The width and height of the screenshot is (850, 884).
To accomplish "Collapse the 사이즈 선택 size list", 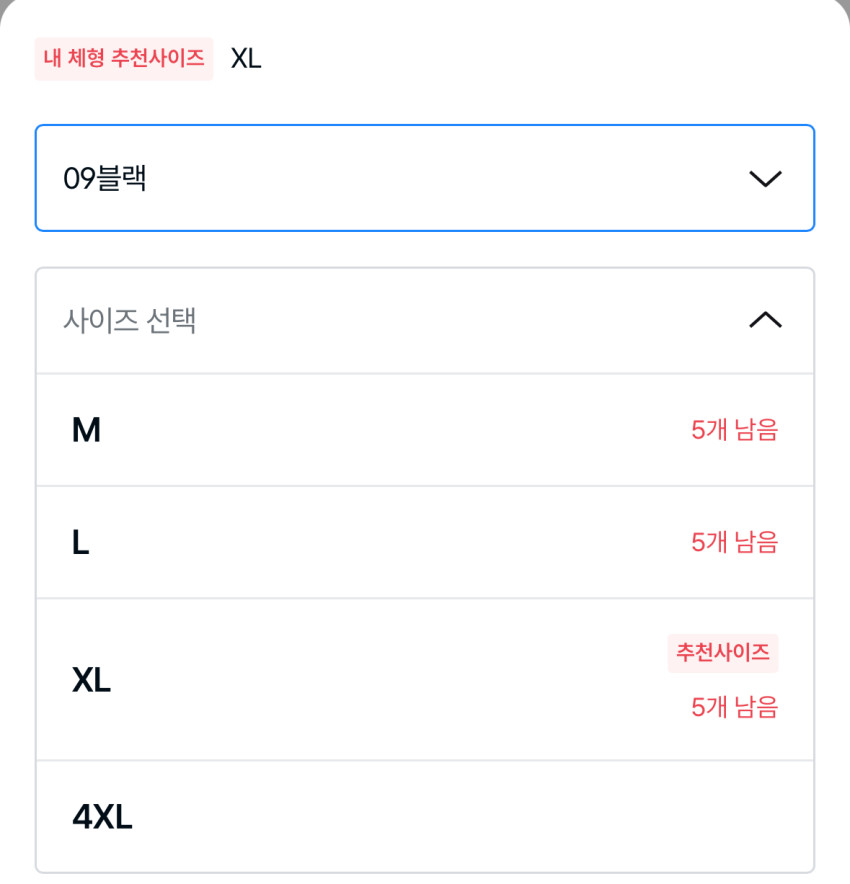I will pyautogui.click(x=425, y=321).
